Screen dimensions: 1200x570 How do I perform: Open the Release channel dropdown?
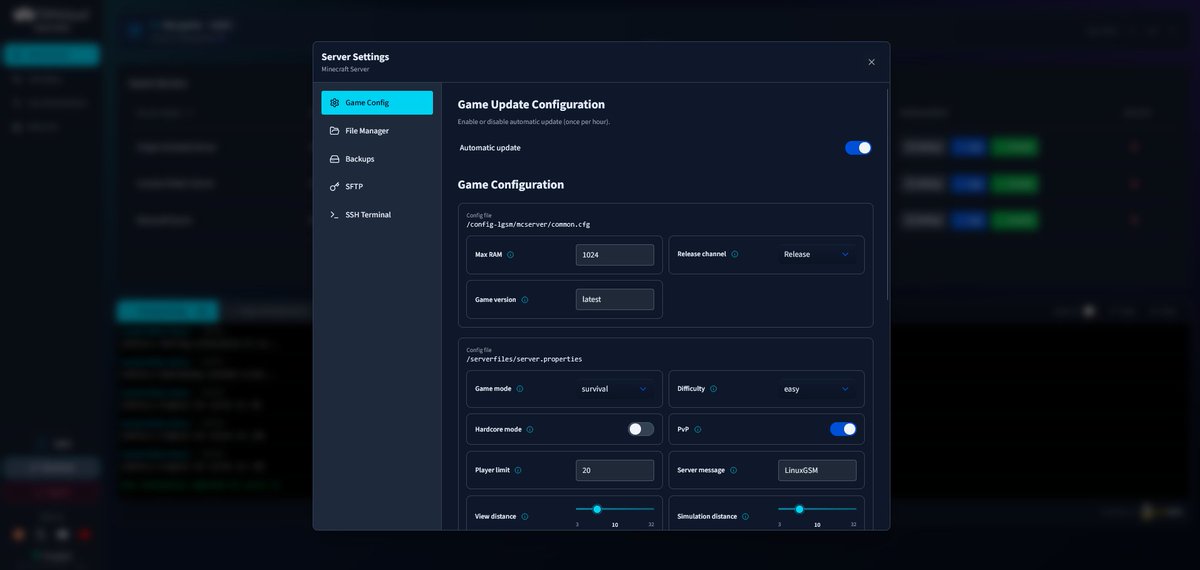(817, 254)
